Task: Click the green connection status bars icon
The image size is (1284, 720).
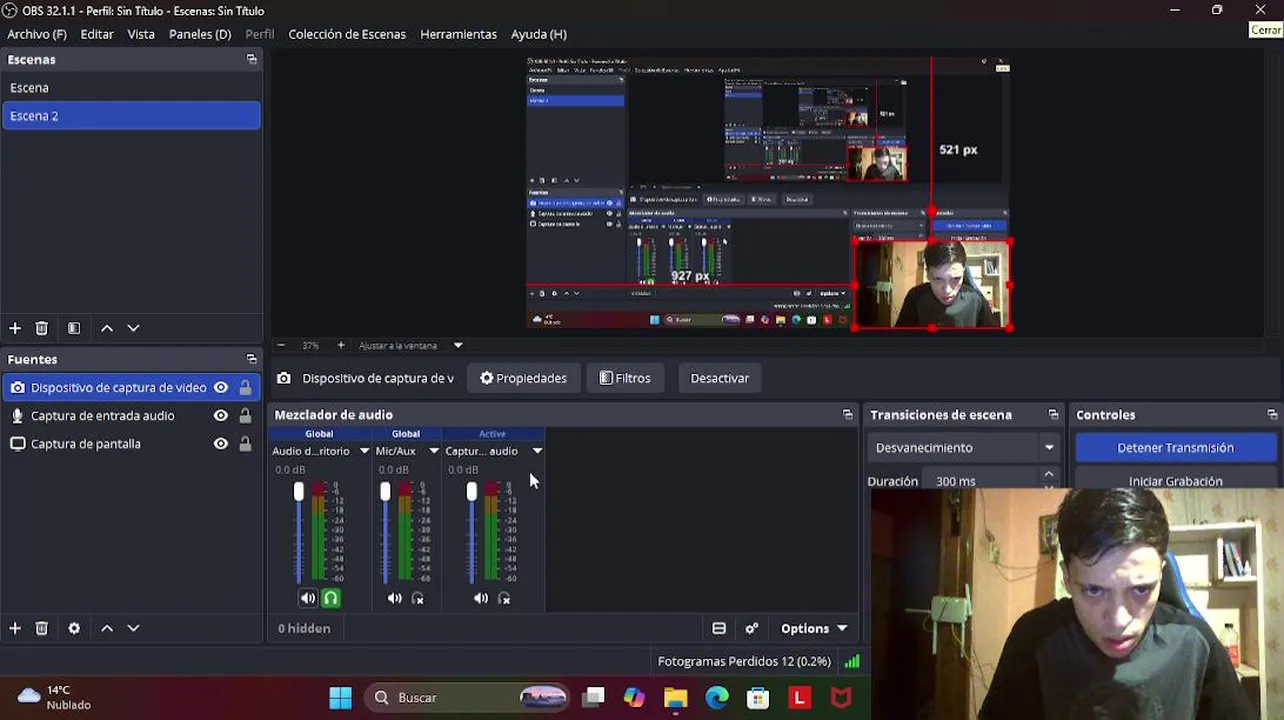Action: coord(852,661)
